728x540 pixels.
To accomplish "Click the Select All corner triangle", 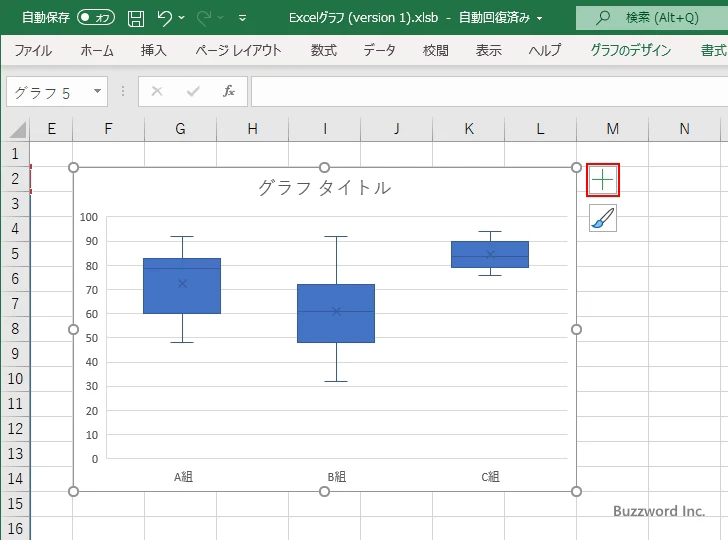I will pos(18,129).
